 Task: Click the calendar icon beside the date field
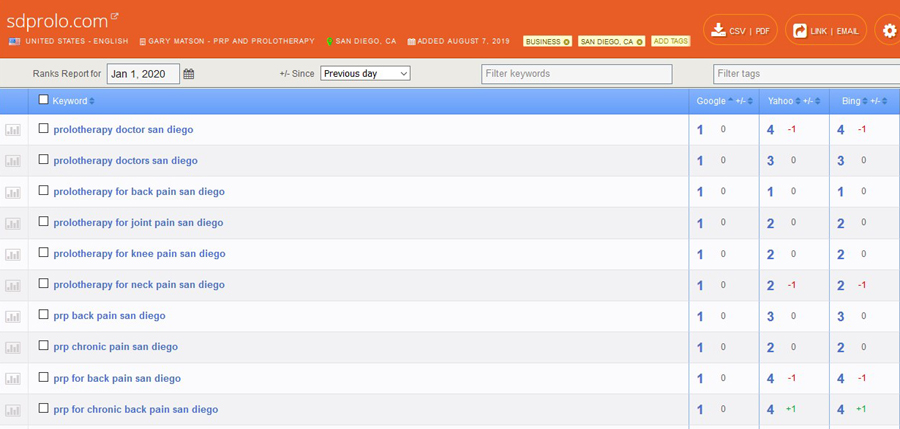[x=189, y=74]
